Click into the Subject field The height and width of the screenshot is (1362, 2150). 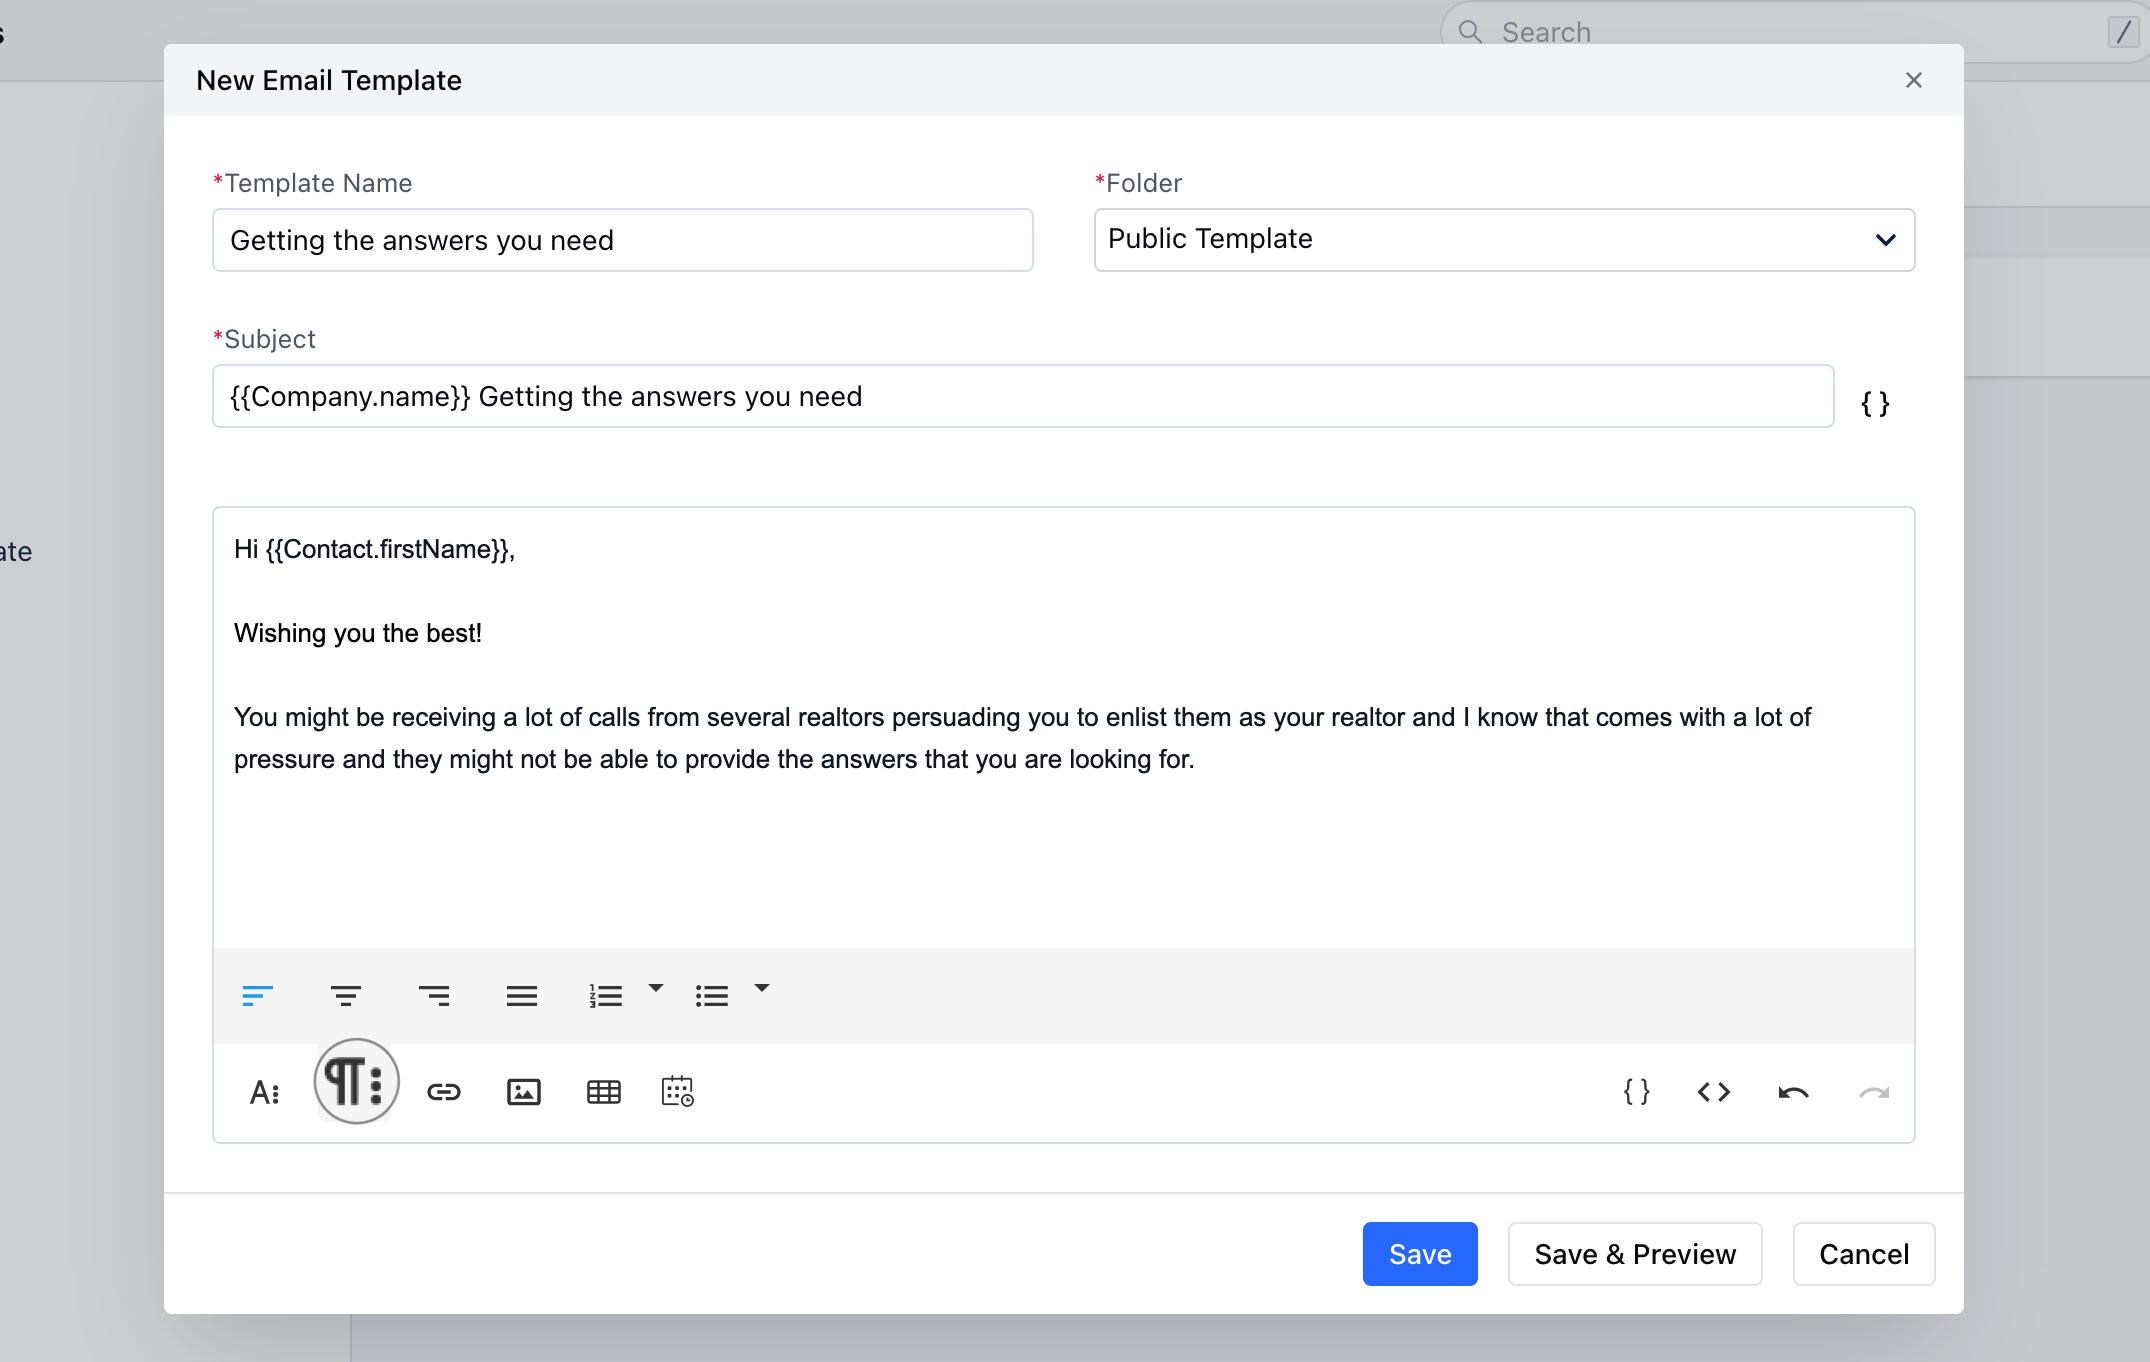tap(1022, 397)
